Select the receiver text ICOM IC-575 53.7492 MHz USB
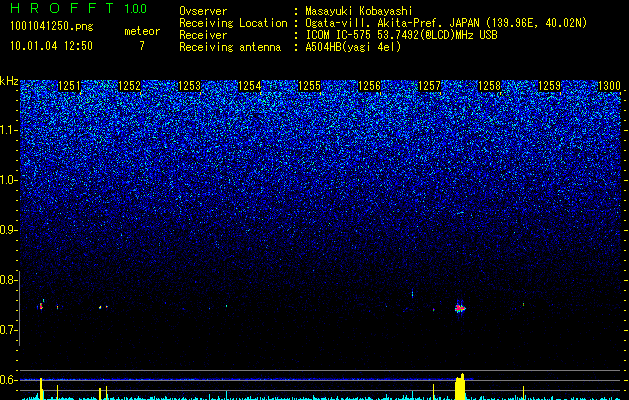The height and width of the screenshot is (400, 629). coord(401,35)
